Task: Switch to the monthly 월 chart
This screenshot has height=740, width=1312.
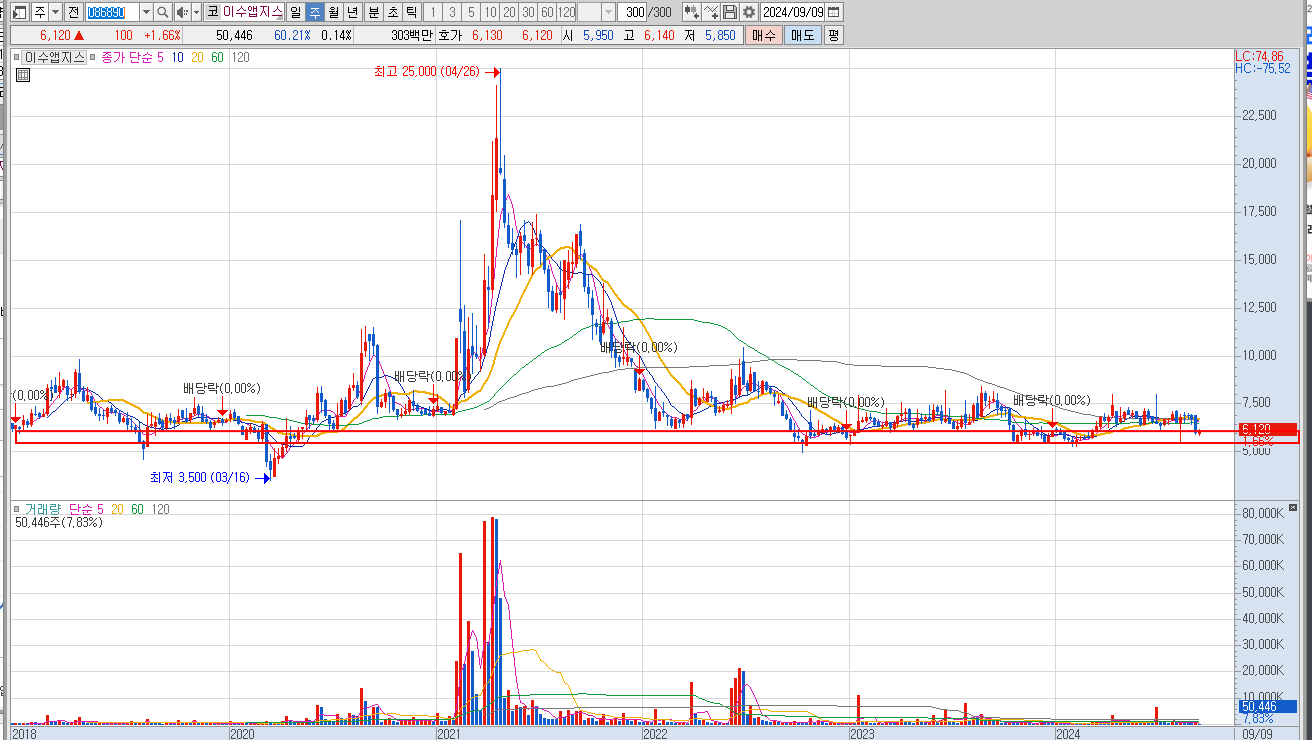Action: (334, 12)
